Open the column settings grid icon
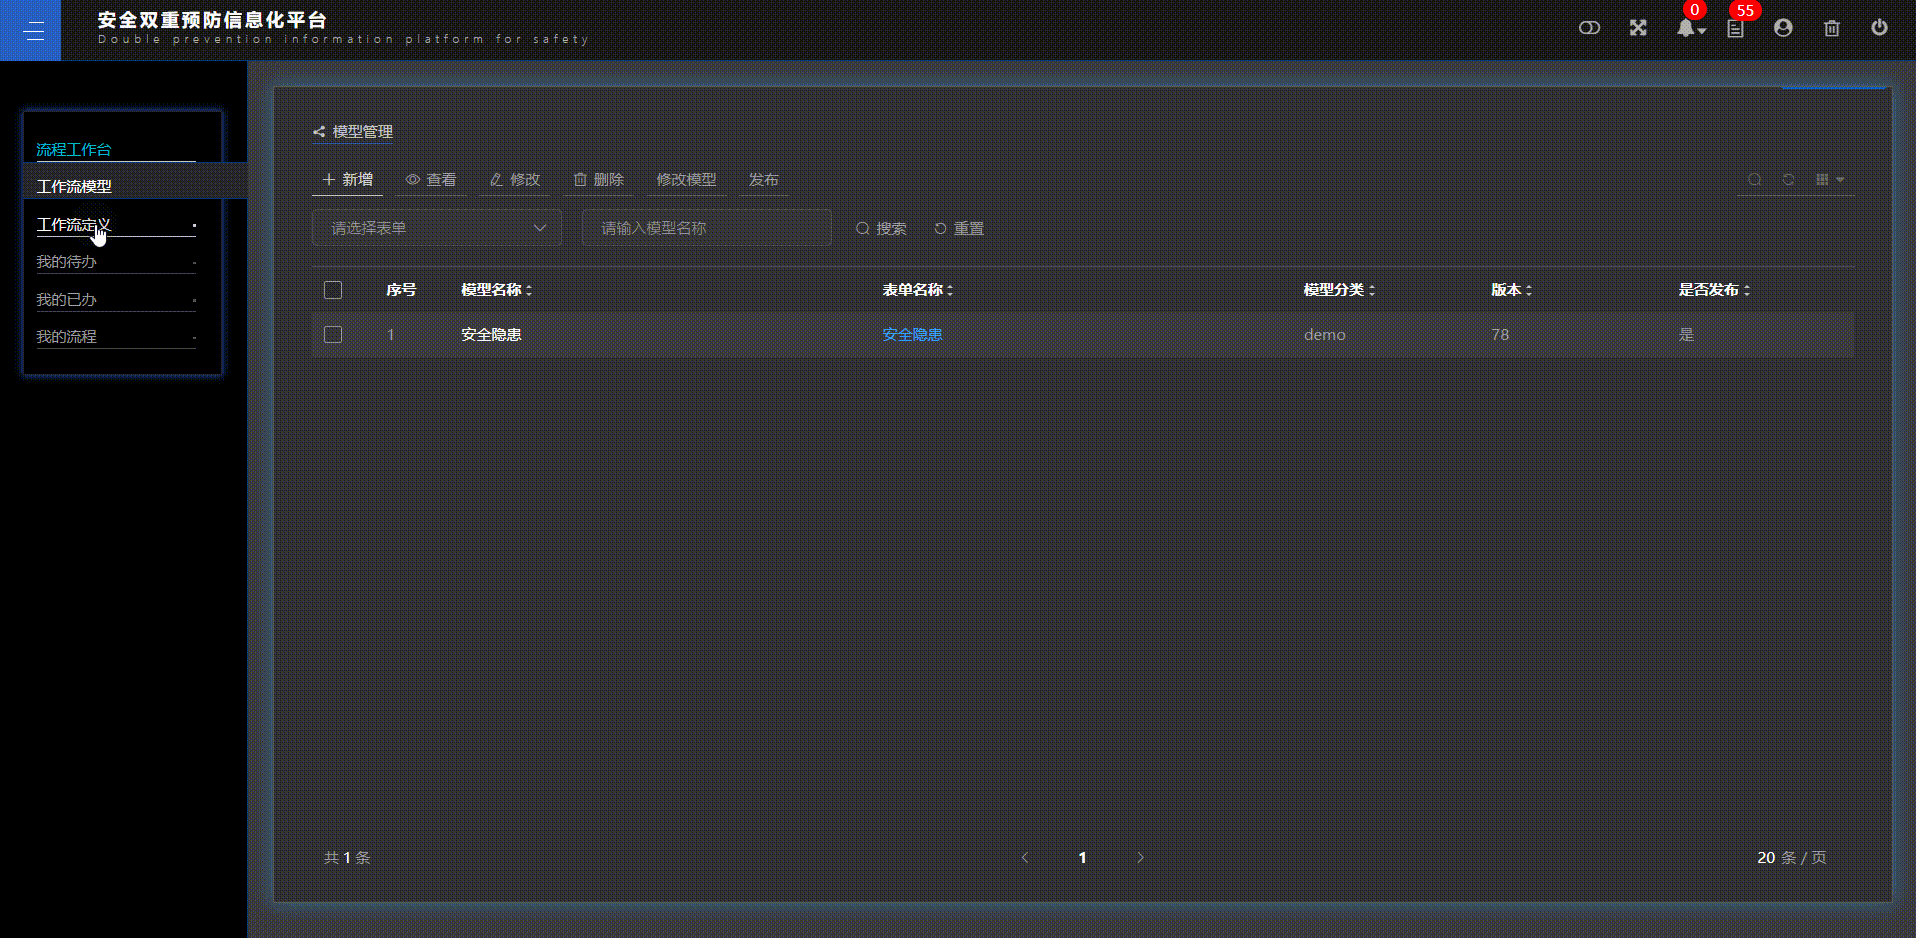This screenshot has height=938, width=1916. [x=1822, y=180]
